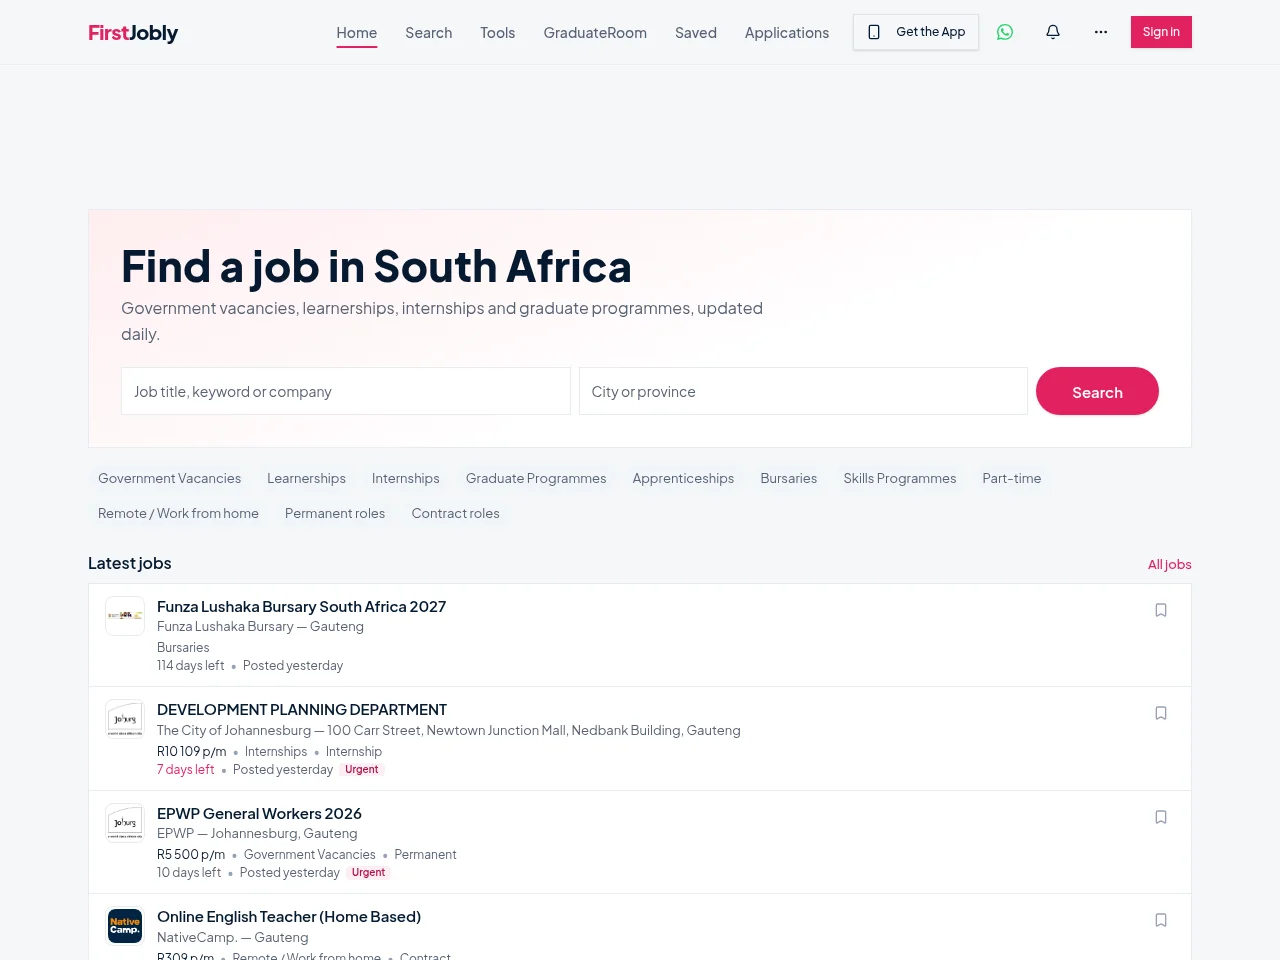Select the Learnerships category chip
This screenshot has width=1280, height=960.
point(306,478)
